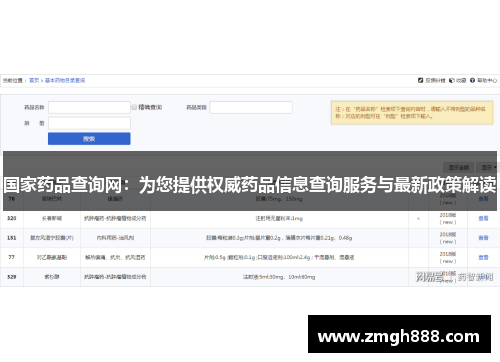Select the row number "151" cell
This screenshot has height=362, width=500.
(12, 238)
